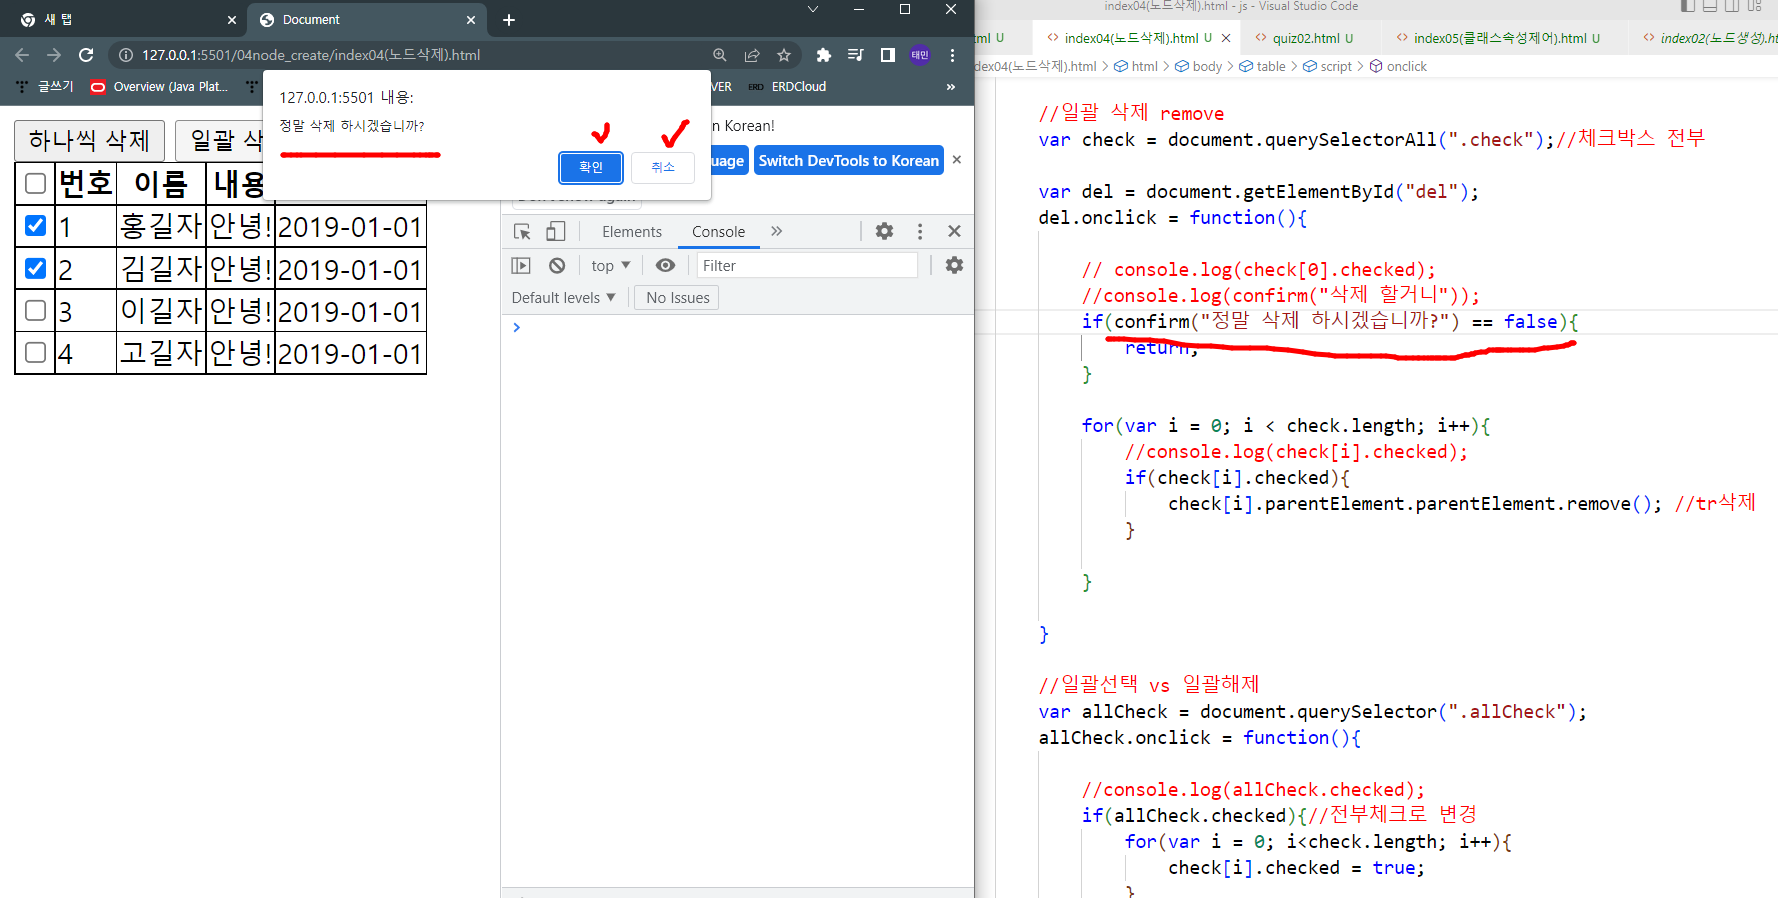Image resolution: width=1778 pixels, height=898 pixels.
Task: Open the ERDCloud bookmark
Action: tap(788, 87)
